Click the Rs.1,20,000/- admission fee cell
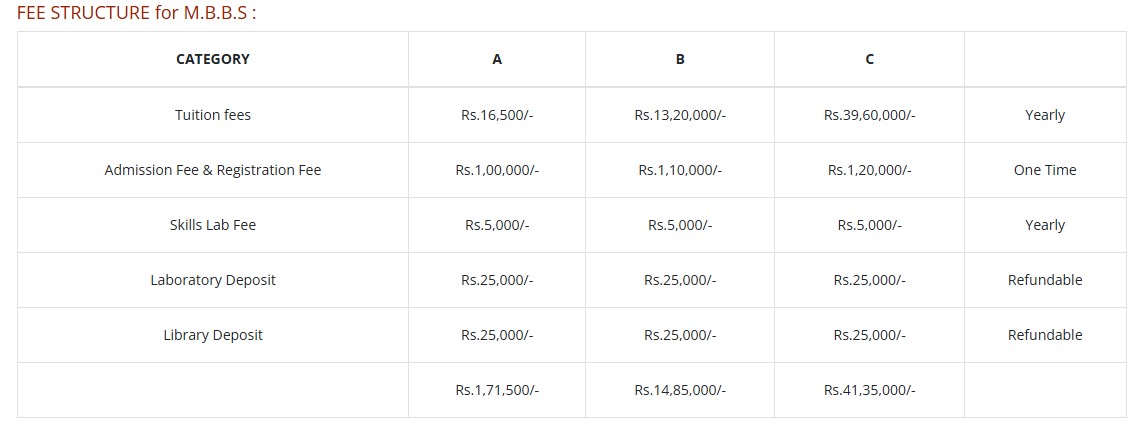1140x425 pixels. 870,170
